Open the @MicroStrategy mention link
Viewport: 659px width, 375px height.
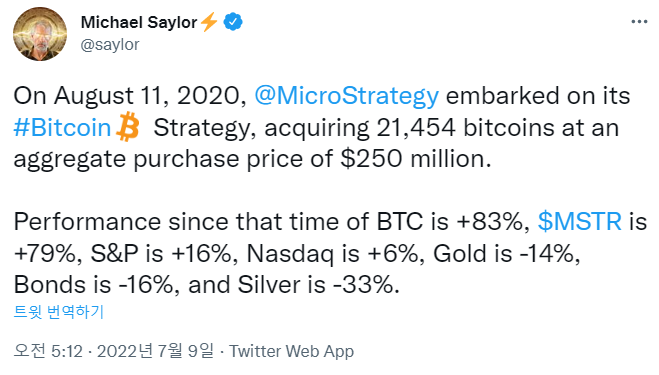[347, 96]
